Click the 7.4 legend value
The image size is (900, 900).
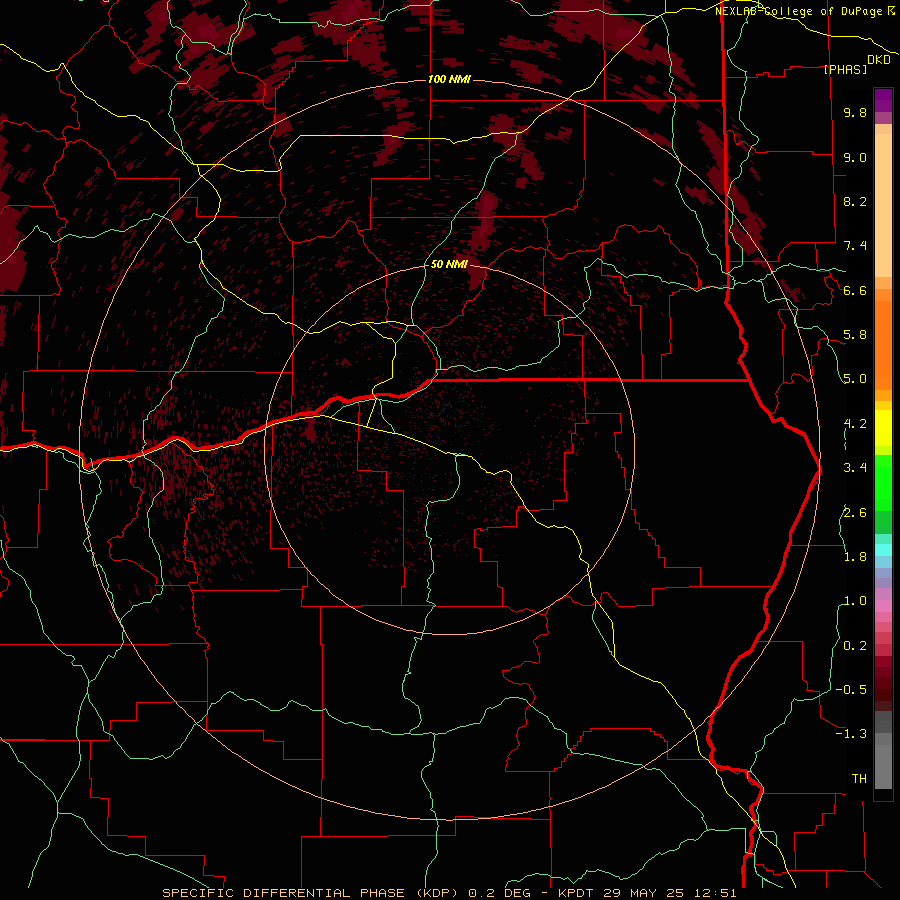855,246
